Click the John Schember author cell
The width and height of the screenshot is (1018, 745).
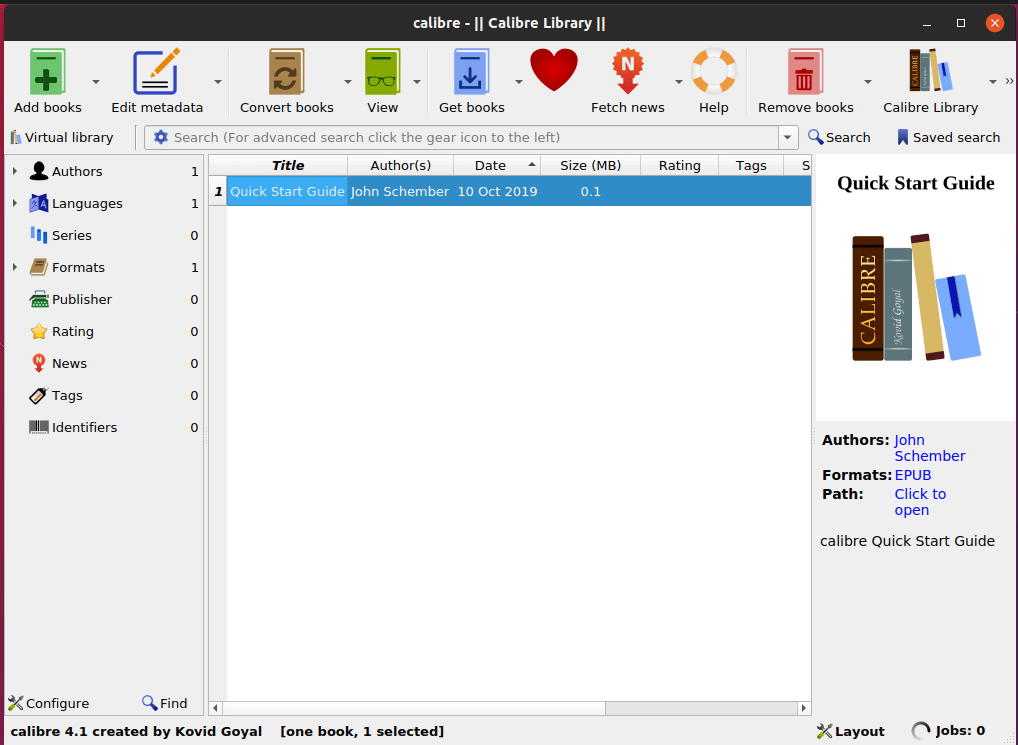coord(400,191)
